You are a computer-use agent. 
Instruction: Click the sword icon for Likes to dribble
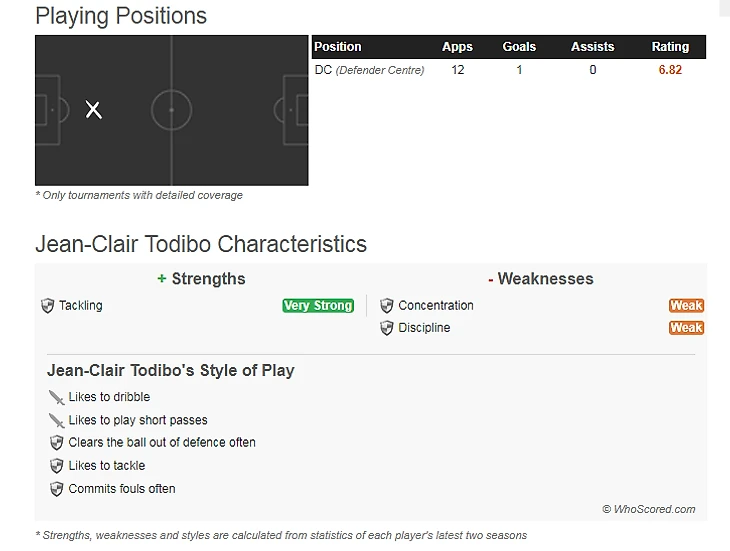[x=56, y=397]
